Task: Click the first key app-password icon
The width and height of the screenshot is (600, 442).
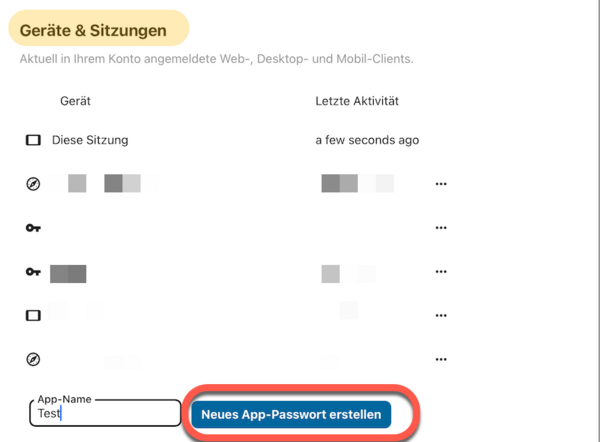Action: [33, 228]
